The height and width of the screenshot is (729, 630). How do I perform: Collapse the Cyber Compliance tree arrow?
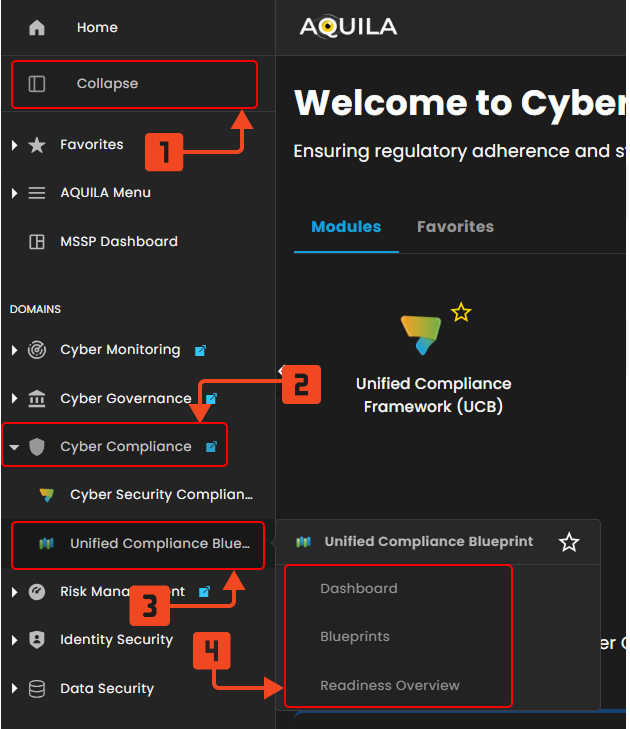click(x=14, y=447)
